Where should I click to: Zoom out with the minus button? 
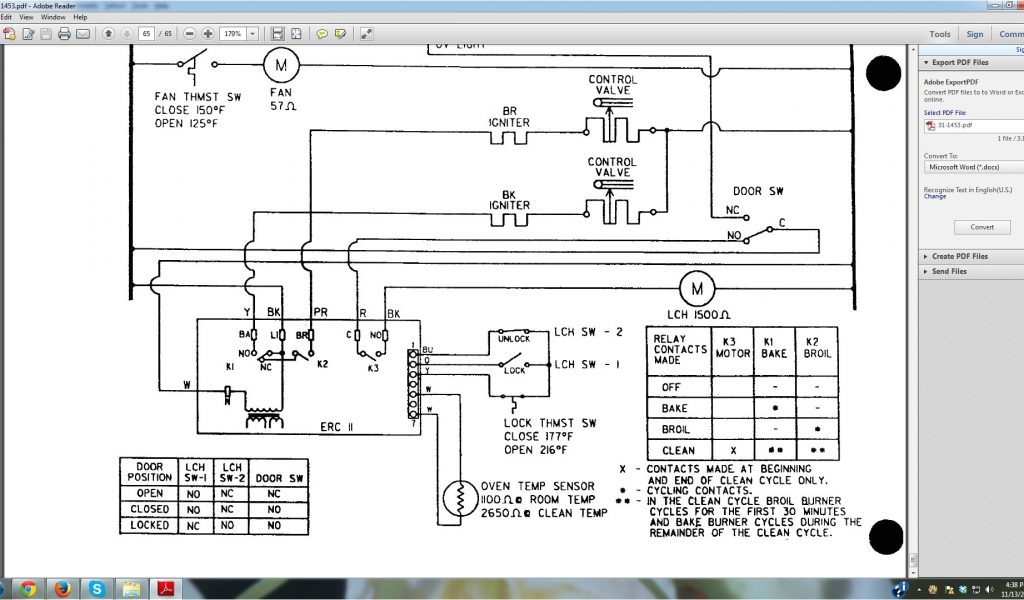click(189, 34)
